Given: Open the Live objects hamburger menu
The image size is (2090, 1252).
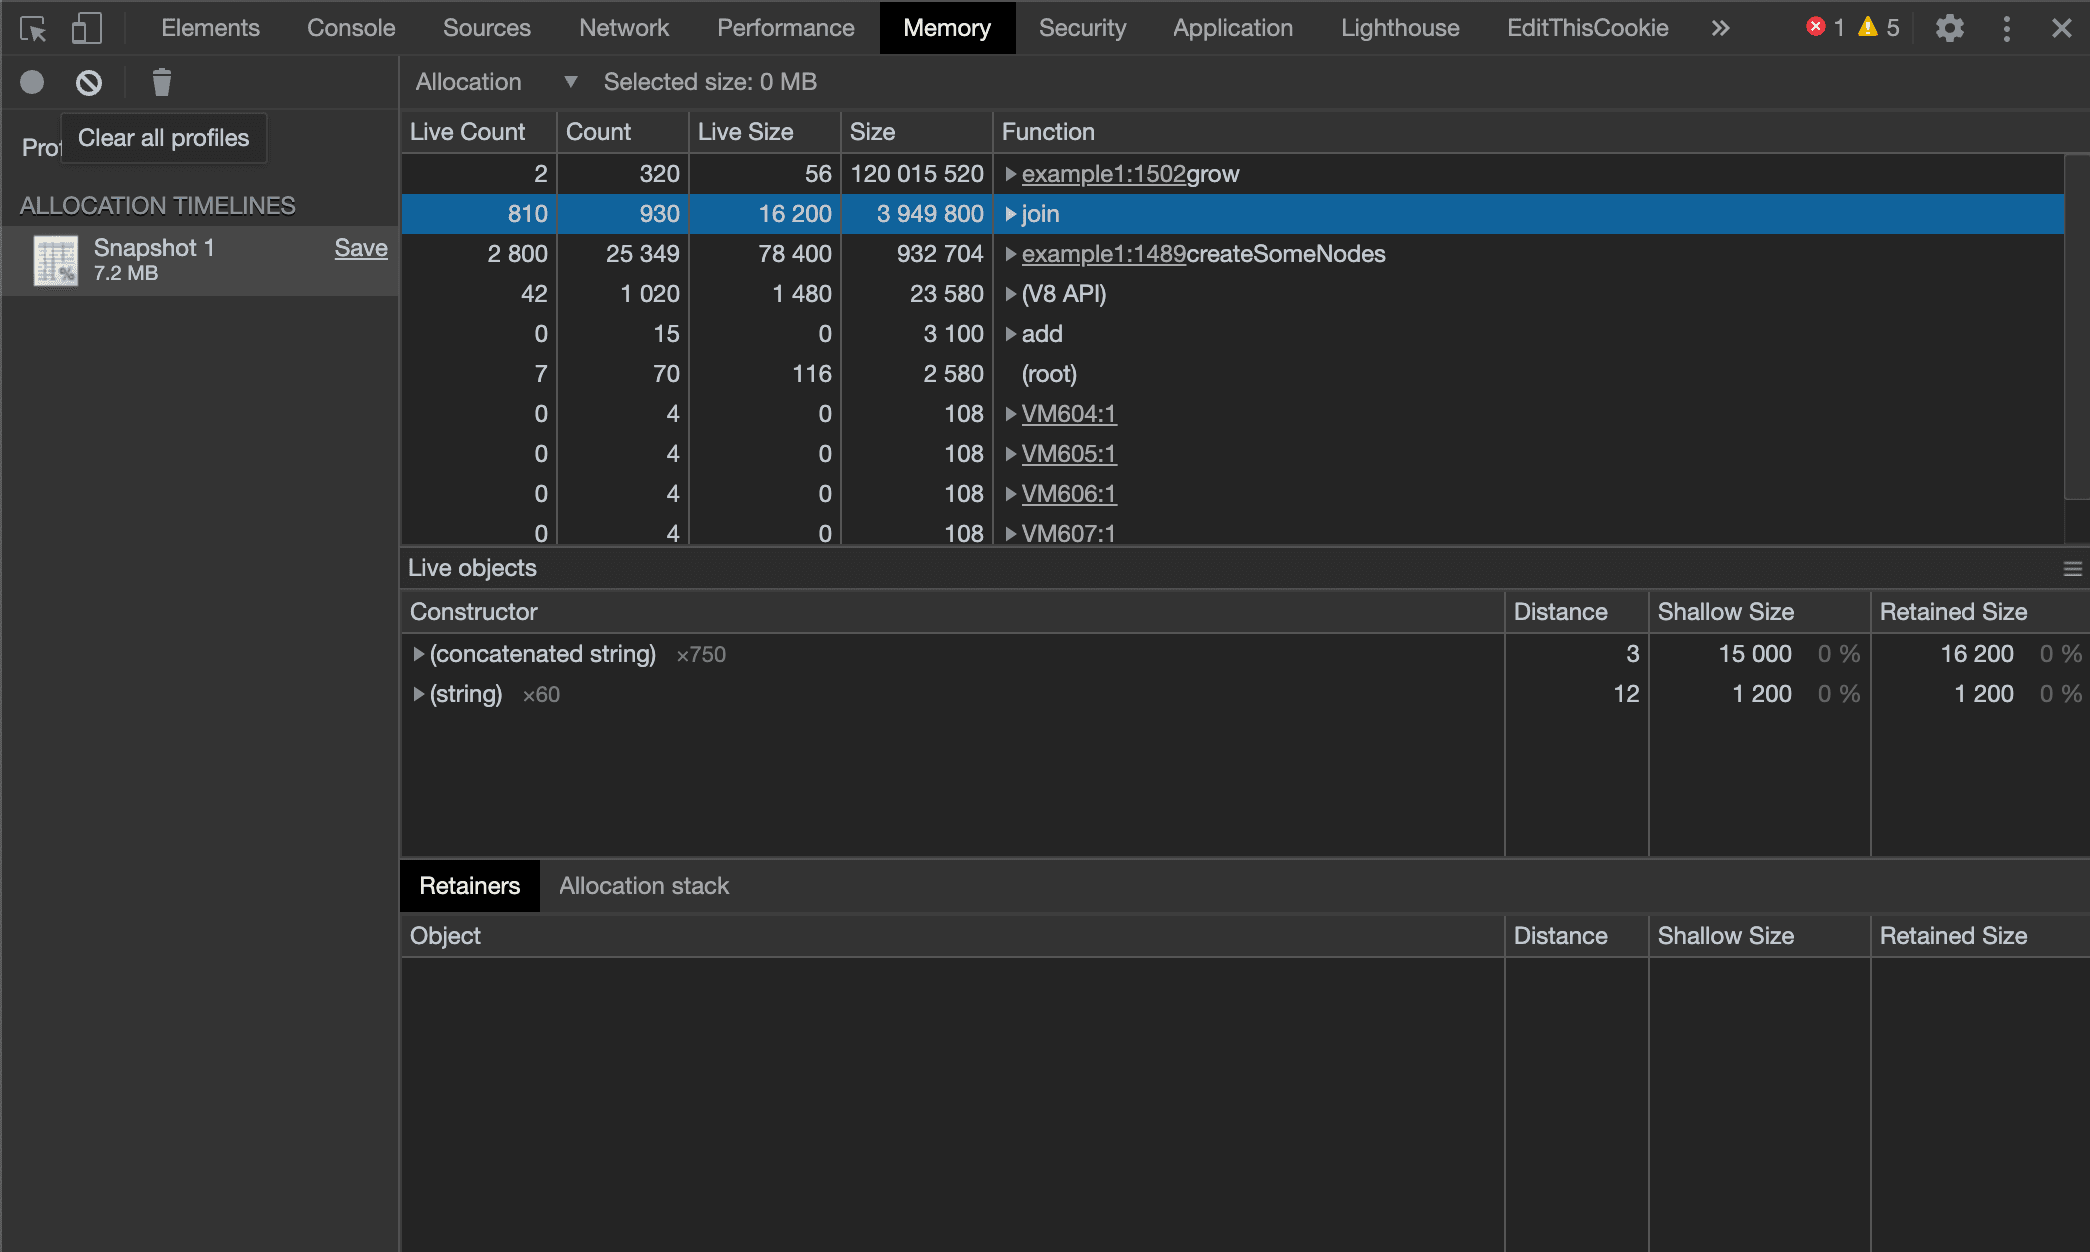Looking at the screenshot, I should (x=2072, y=569).
